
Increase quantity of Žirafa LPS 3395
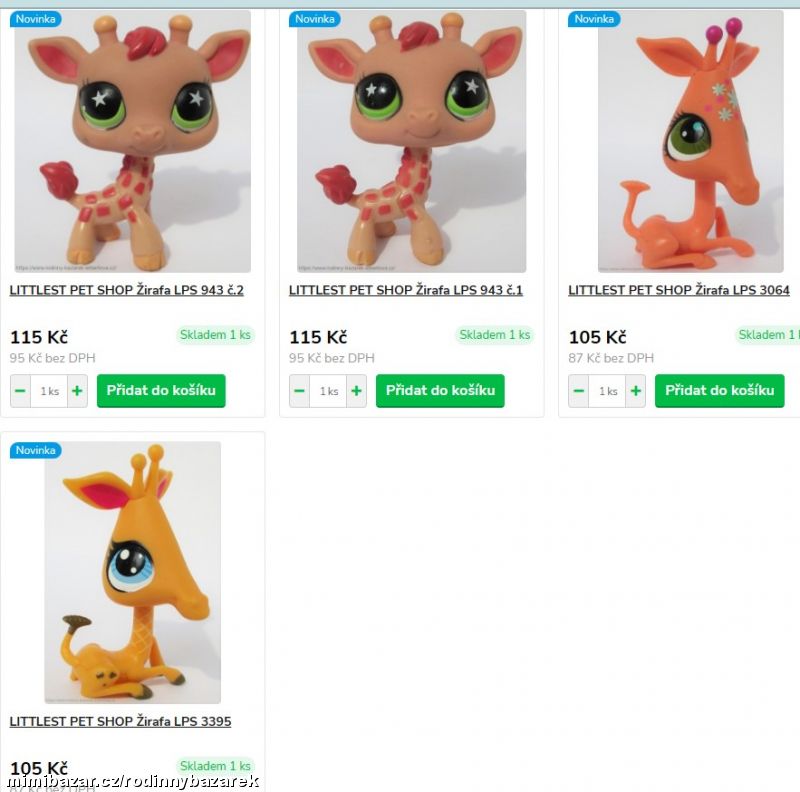77,788
